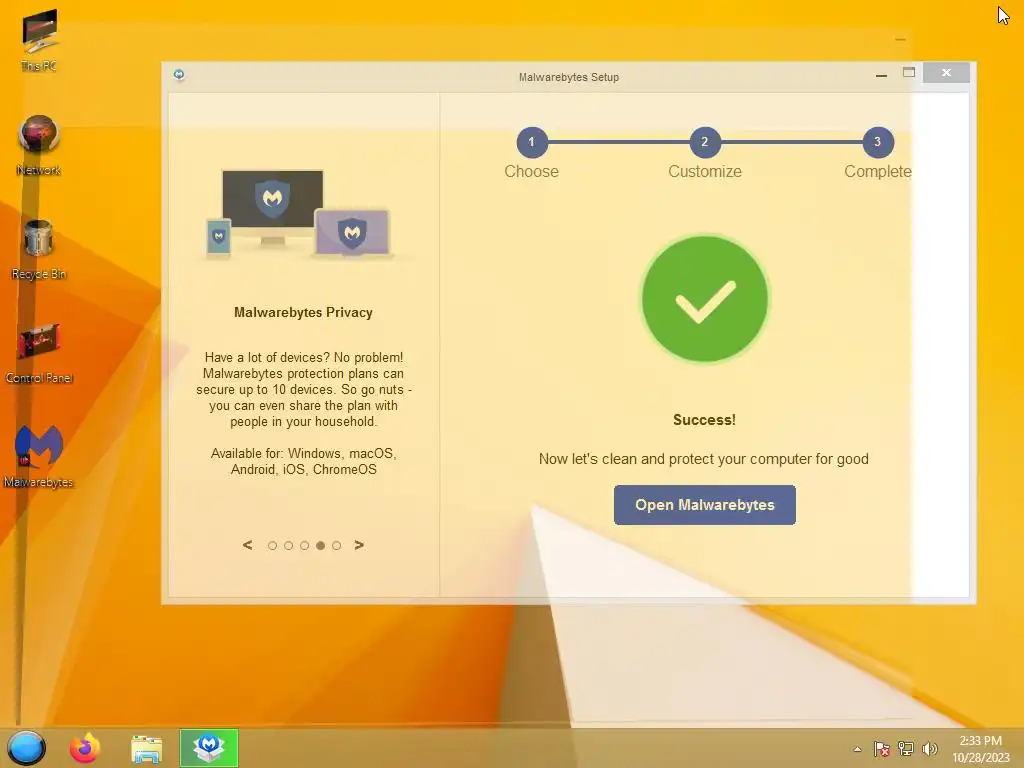Image resolution: width=1024 pixels, height=768 pixels.
Task: Click the devices illustration image
Action: coord(300,214)
